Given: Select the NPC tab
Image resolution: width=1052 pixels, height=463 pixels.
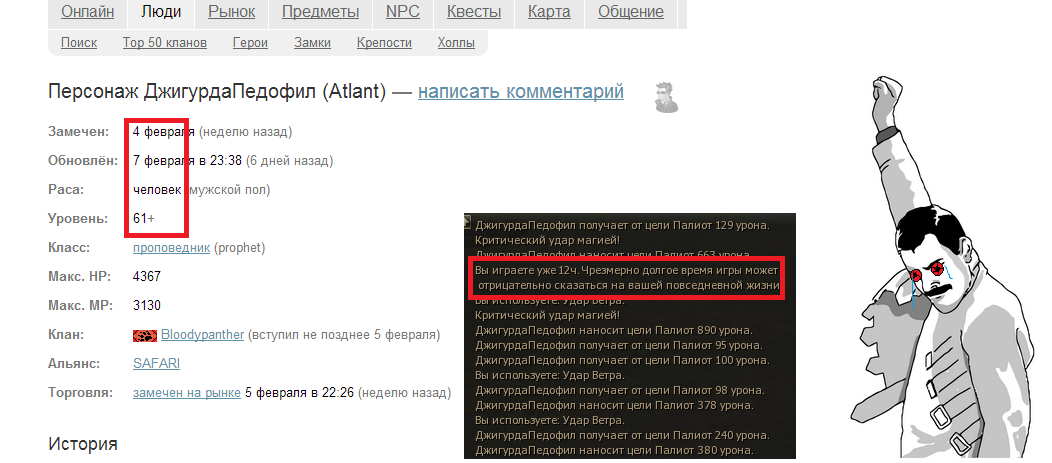Looking at the screenshot, I should point(403,11).
